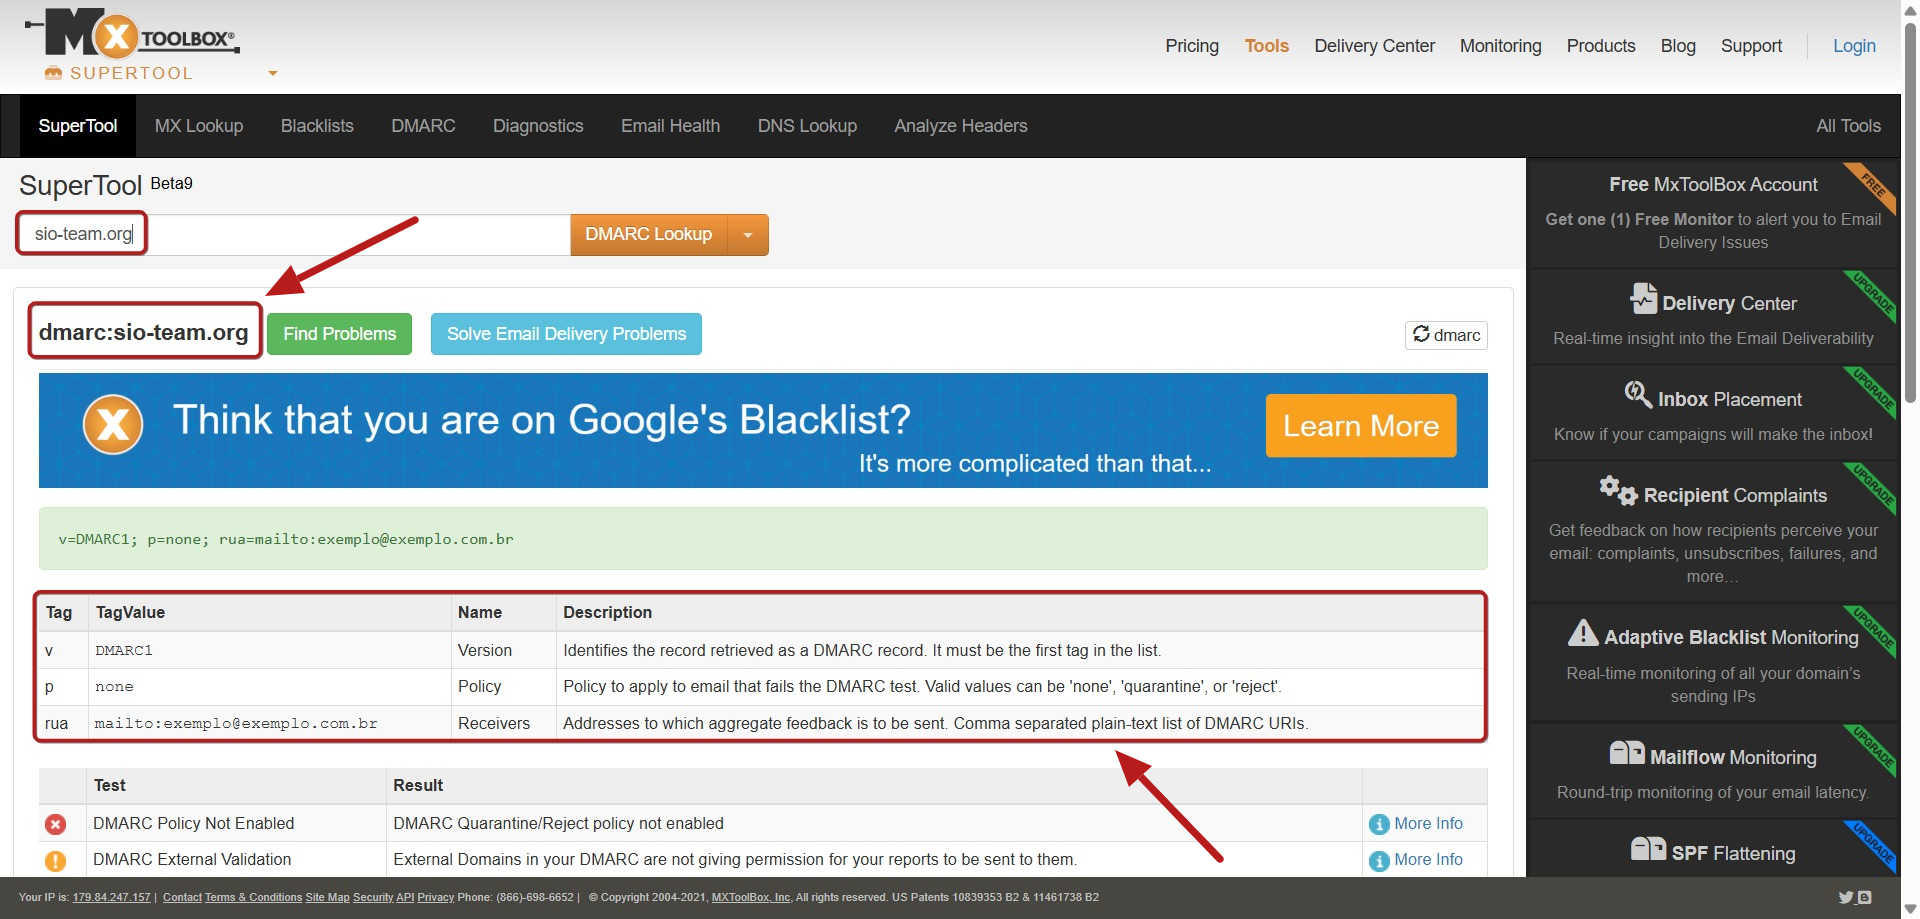Click the SPF Flattening mailbox icon
The width and height of the screenshot is (1920, 919).
tap(1648, 849)
